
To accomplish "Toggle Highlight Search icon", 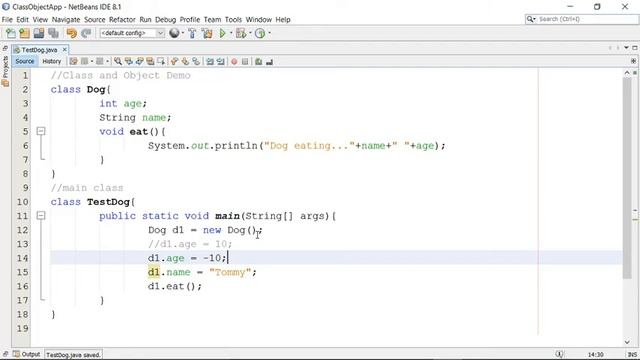I will (150, 61).
